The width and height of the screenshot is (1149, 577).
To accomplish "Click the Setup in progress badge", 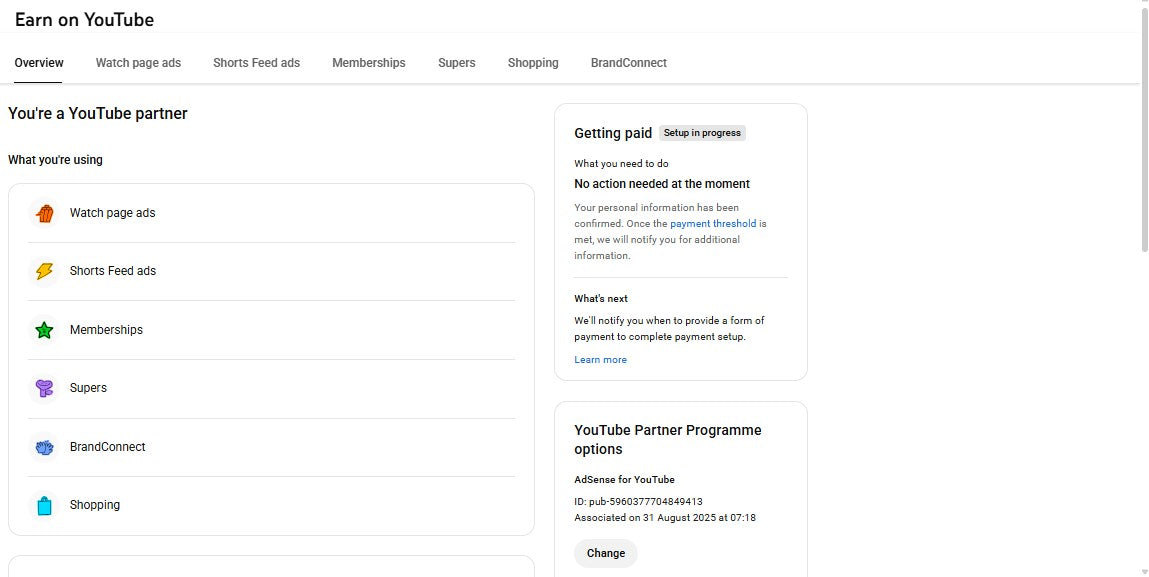I will click(x=702, y=132).
